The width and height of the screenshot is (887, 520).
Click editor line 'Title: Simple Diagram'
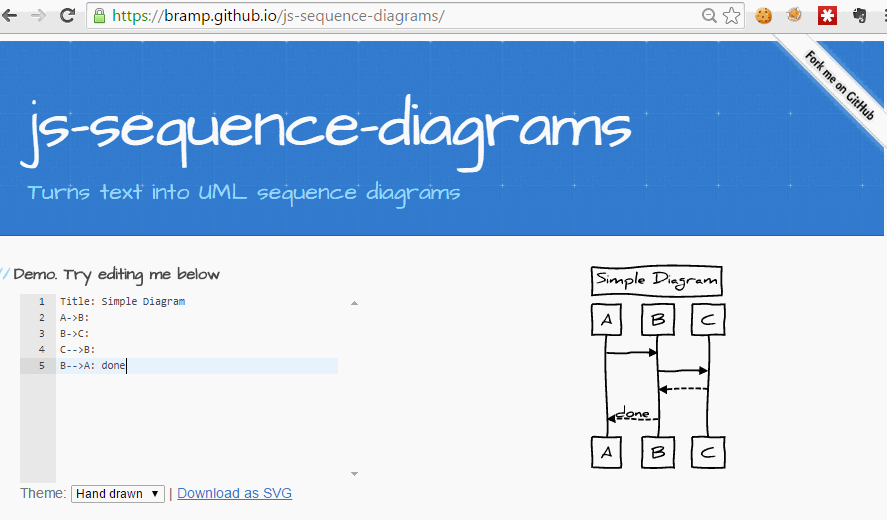pos(123,302)
